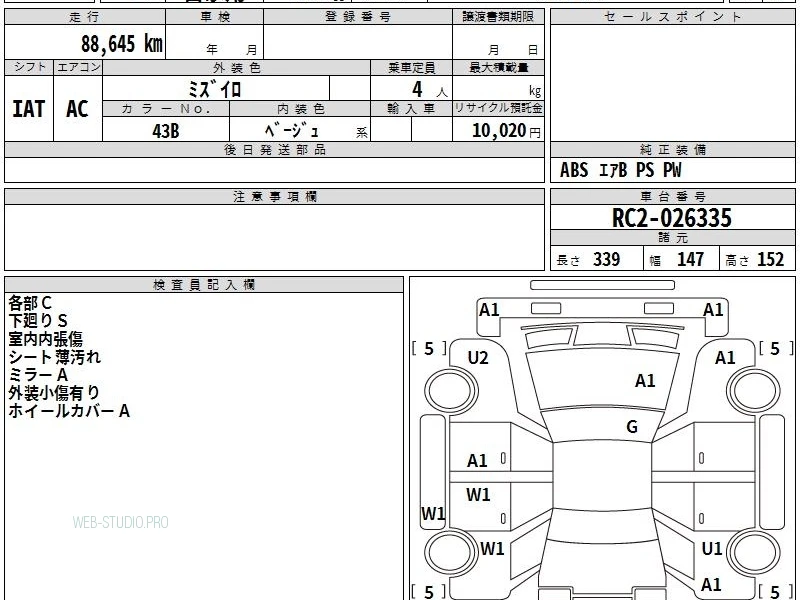Select the seating capacity value 4 人
800x600 pixels.
(429, 90)
